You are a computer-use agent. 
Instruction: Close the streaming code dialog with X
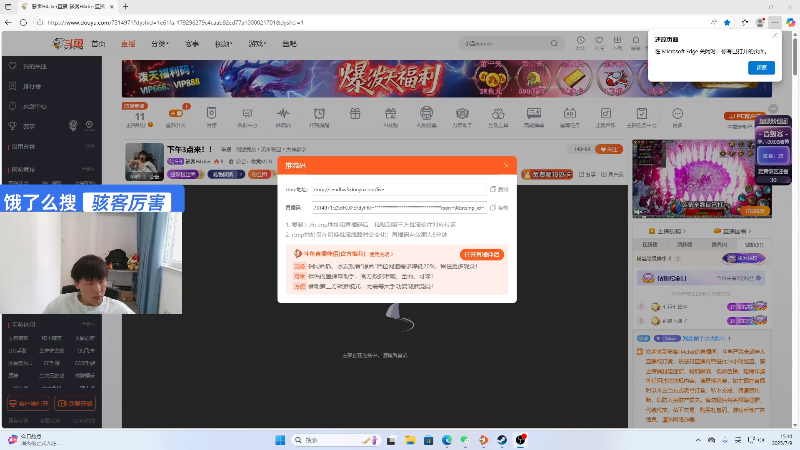(x=506, y=165)
